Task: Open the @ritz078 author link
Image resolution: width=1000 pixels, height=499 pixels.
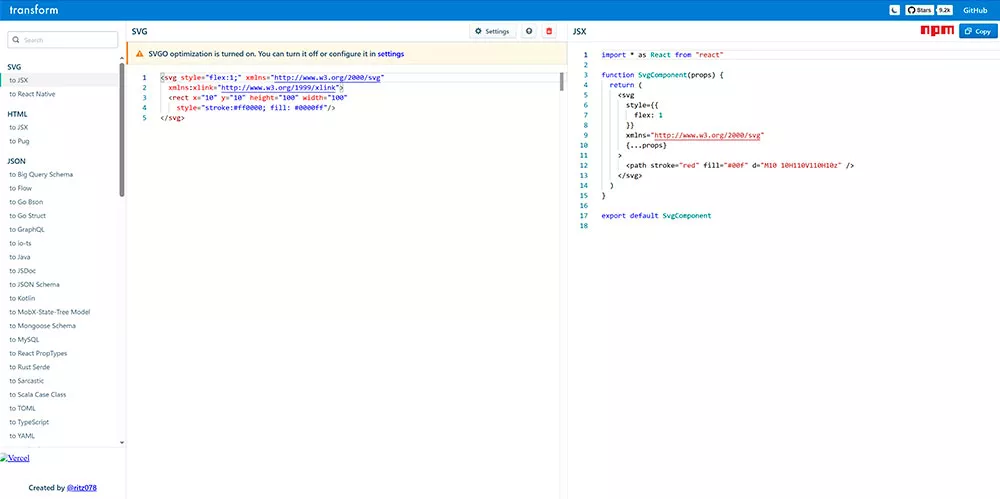Action: tap(82, 488)
